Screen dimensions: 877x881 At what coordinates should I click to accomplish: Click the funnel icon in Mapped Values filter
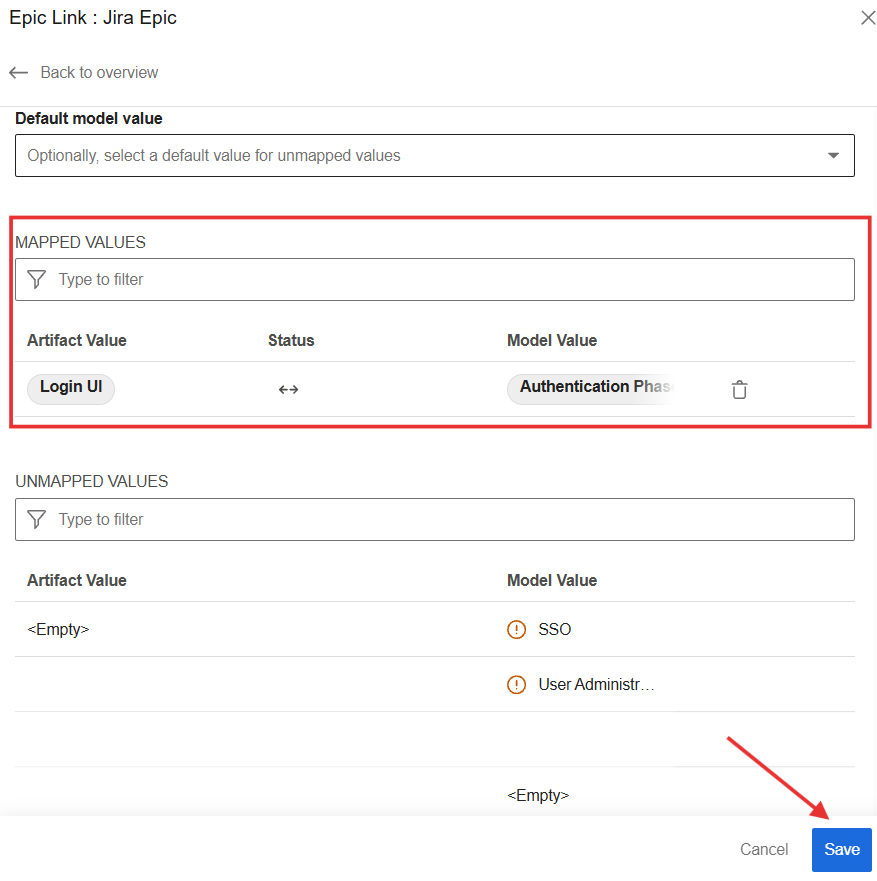[x=37, y=280]
